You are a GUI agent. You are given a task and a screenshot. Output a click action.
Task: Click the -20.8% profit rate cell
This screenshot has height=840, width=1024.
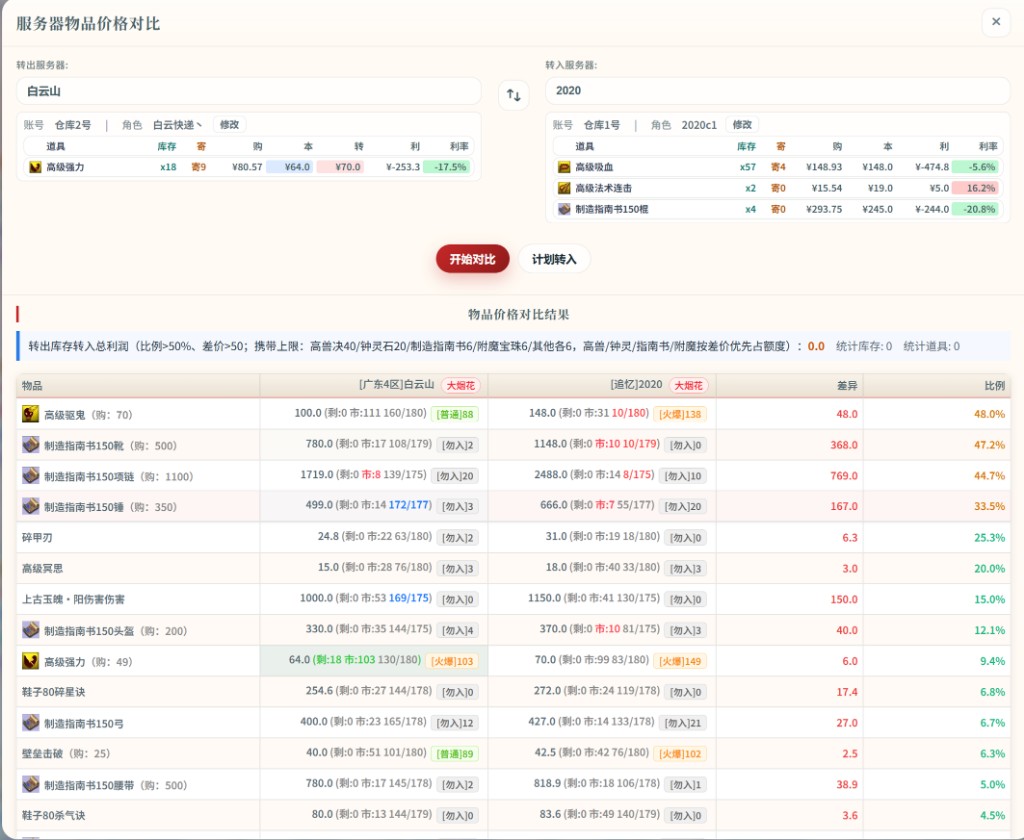[x=975, y=209]
